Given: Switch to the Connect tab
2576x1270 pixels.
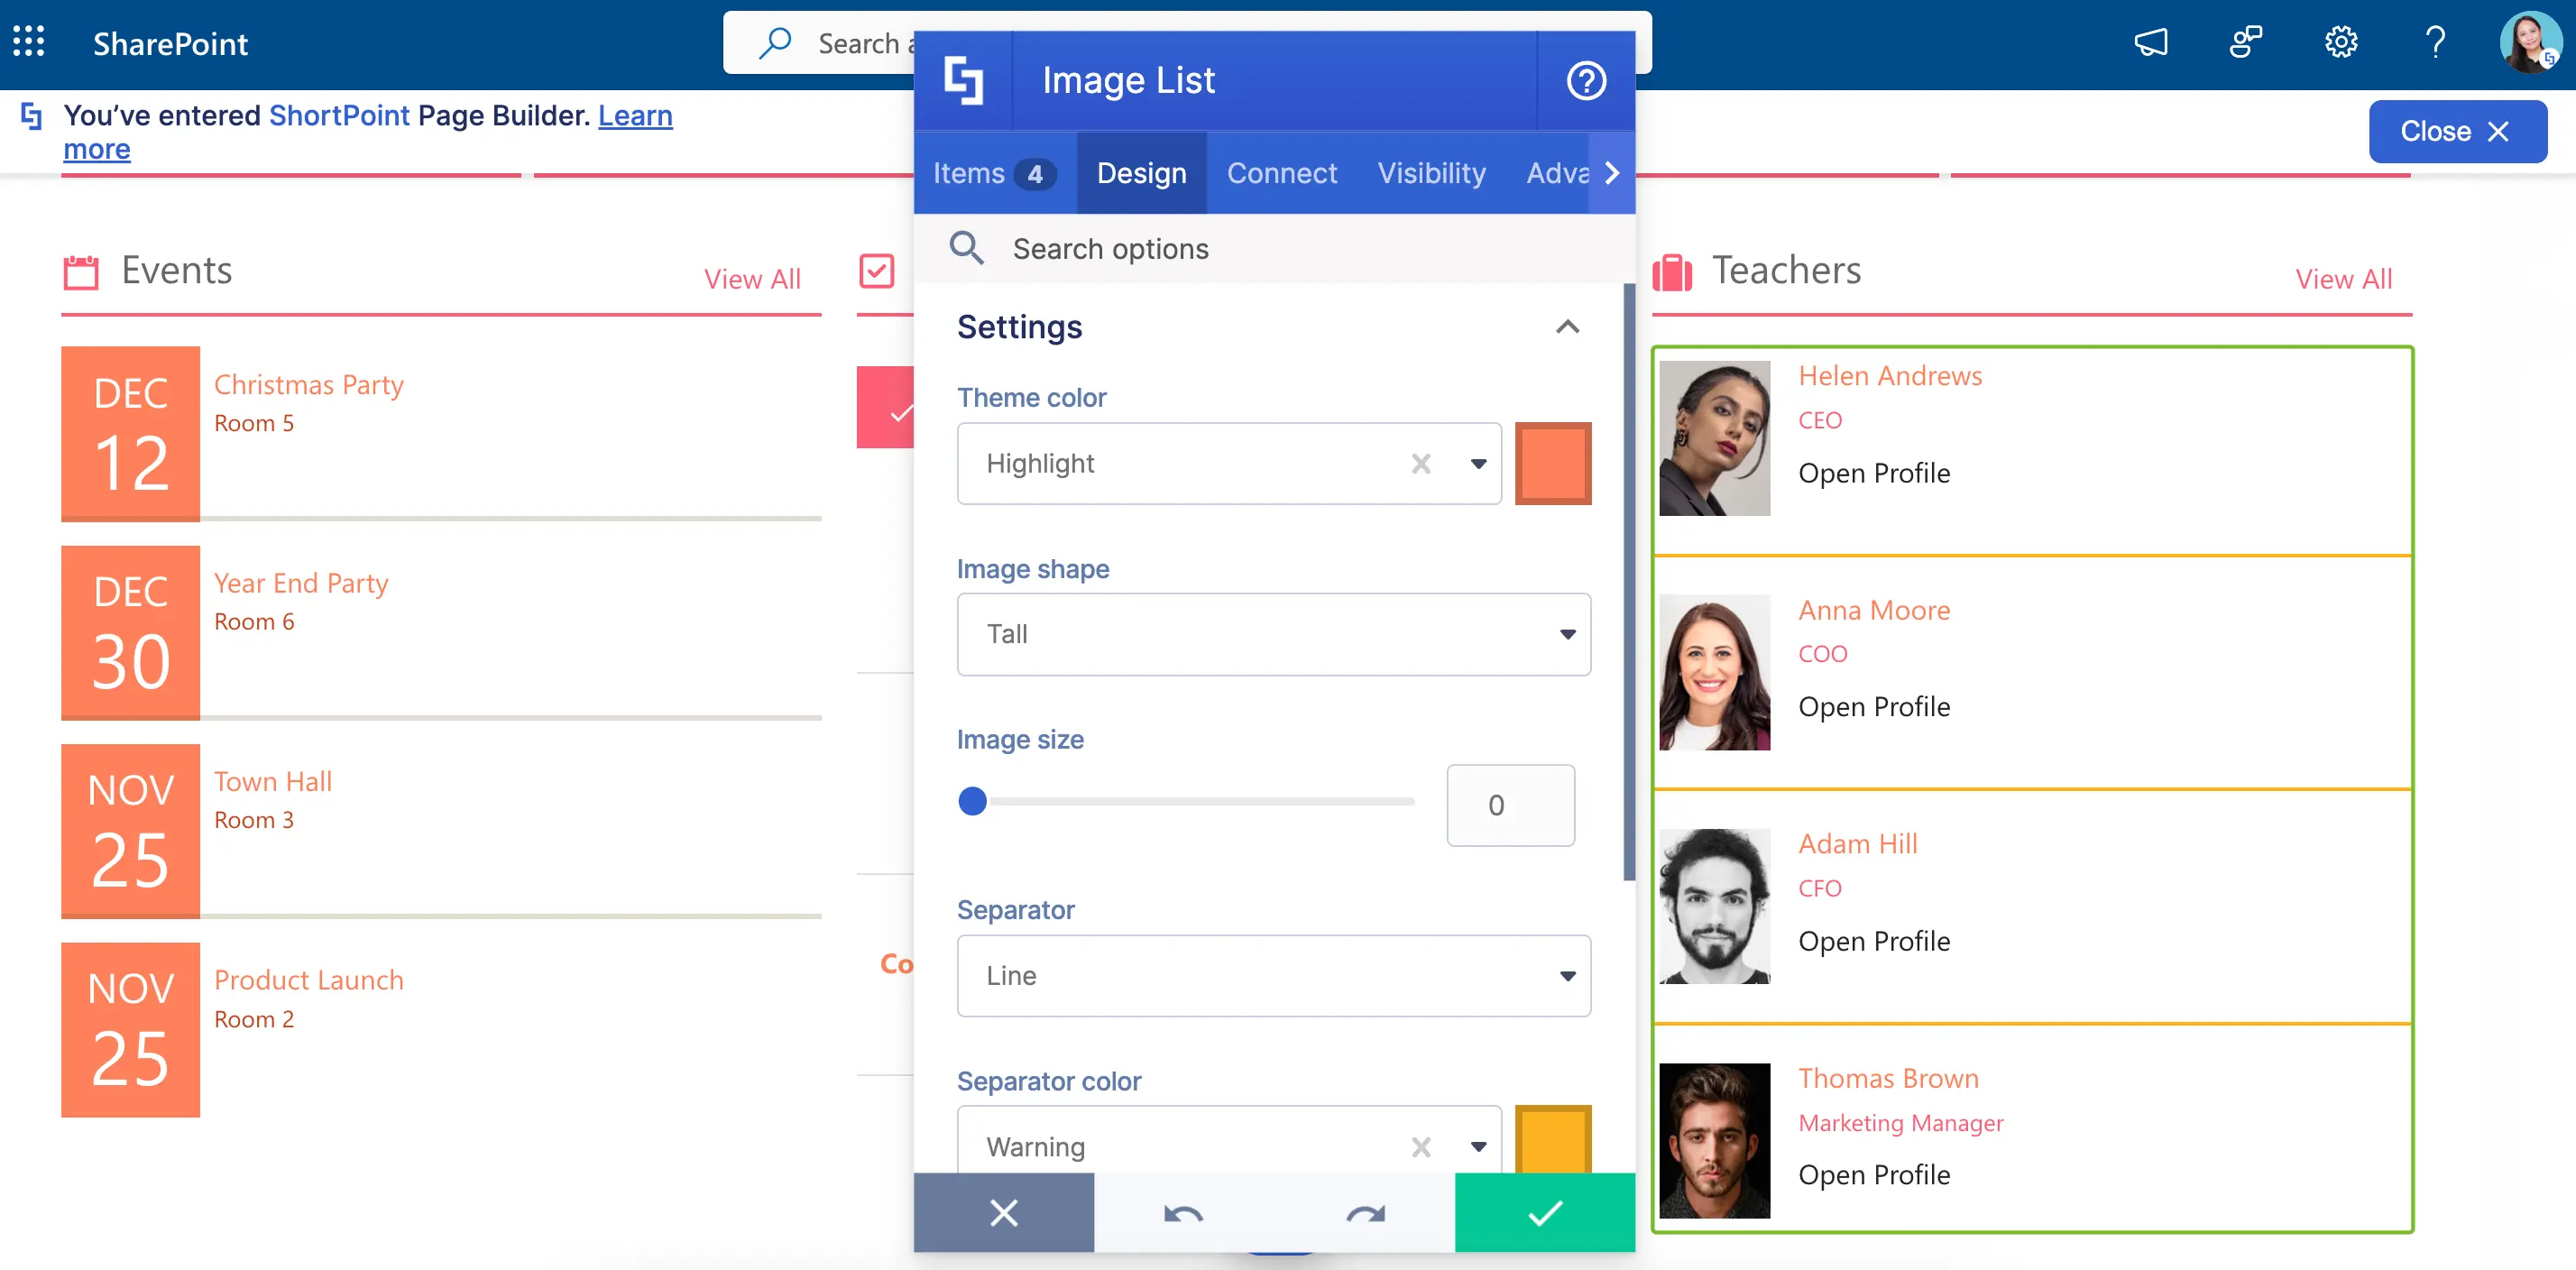Looking at the screenshot, I should pyautogui.click(x=1281, y=173).
